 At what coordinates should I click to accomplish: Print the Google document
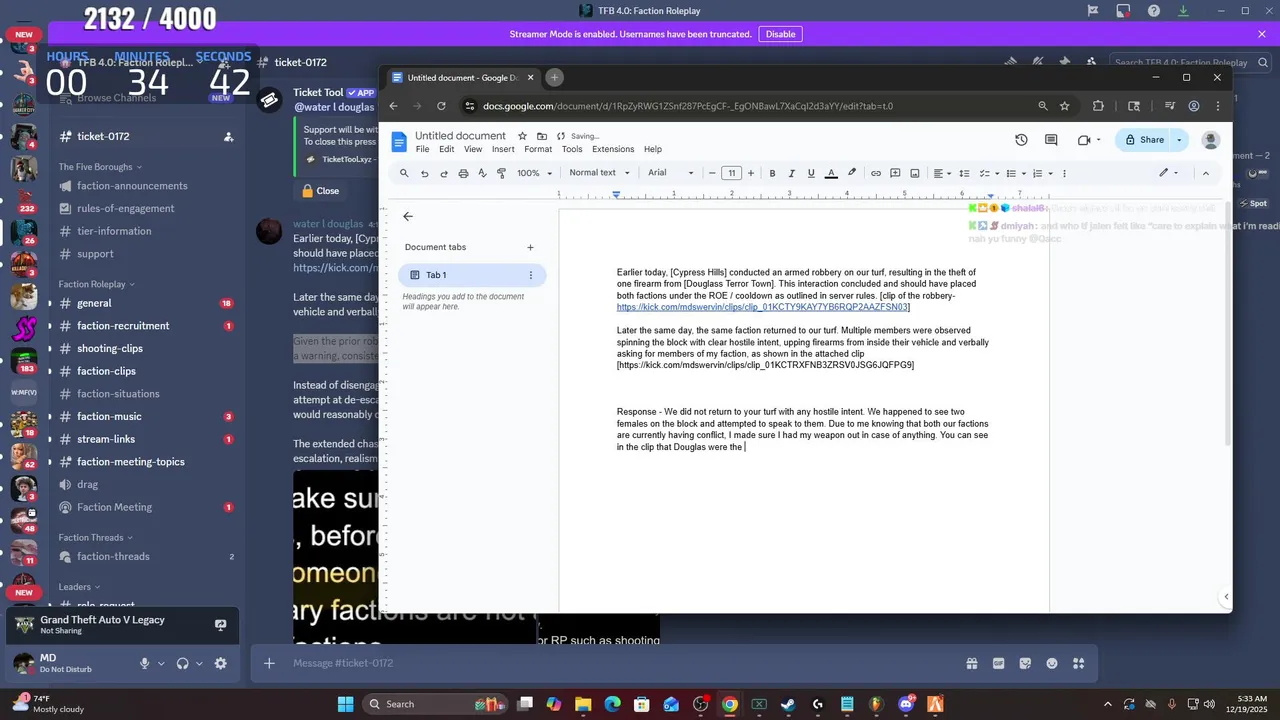coord(463,173)
